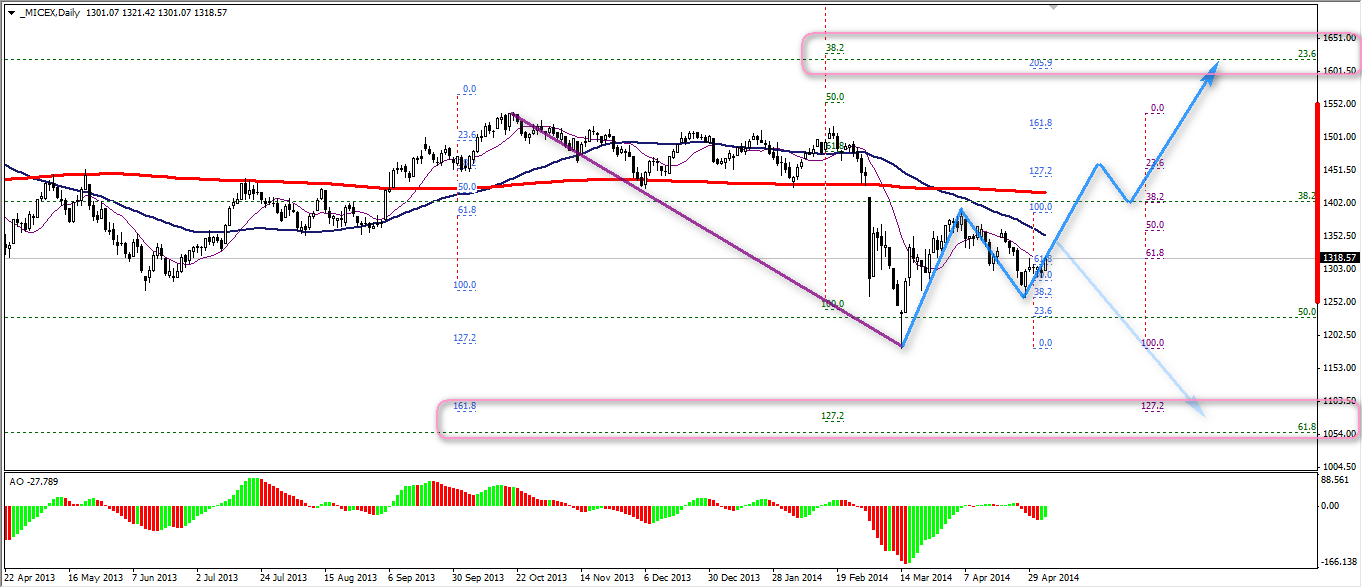This screenshot has height=588, width=1362.
Task: Click the 22 Apr 2013 date label
Action: [31, 578]
